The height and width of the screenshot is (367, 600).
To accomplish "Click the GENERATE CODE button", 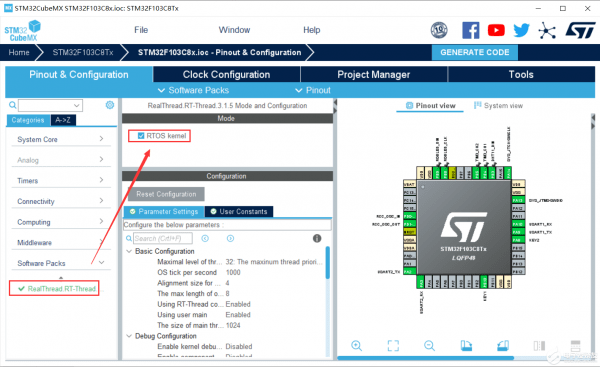I will tap(474, 52).
